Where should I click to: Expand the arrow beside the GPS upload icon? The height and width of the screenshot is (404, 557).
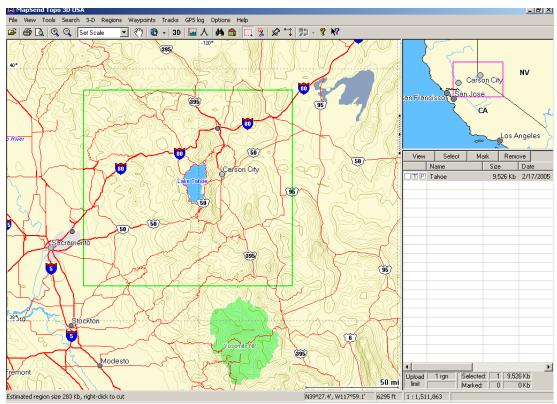coord(313,33)
